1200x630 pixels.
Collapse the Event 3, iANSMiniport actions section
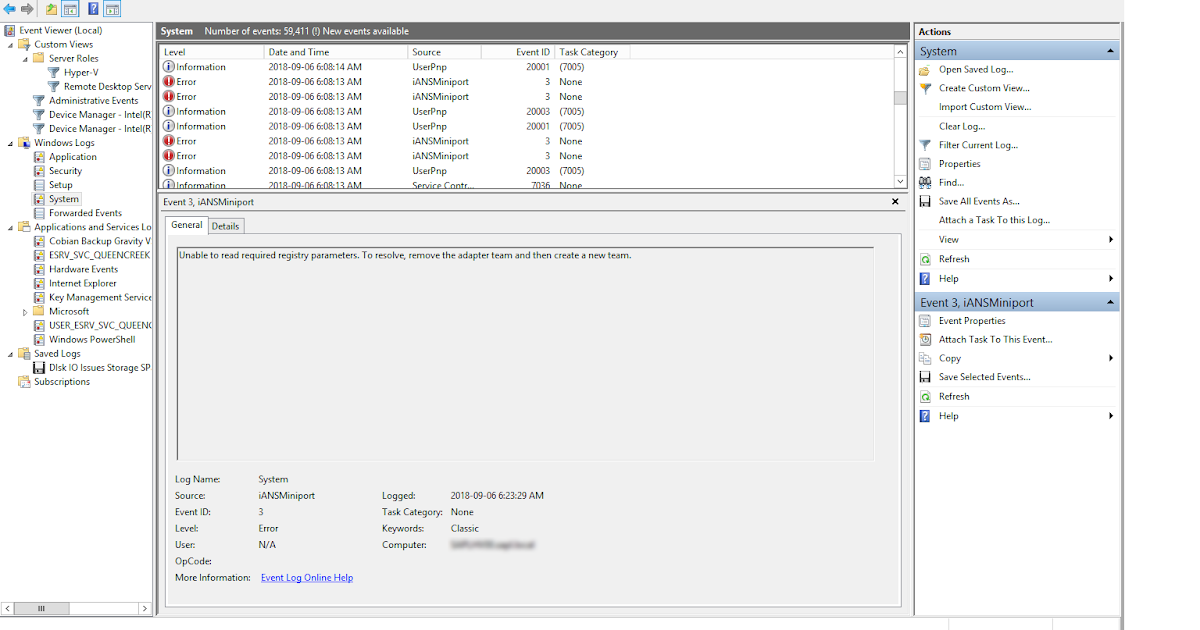(x=1108, y=301)
